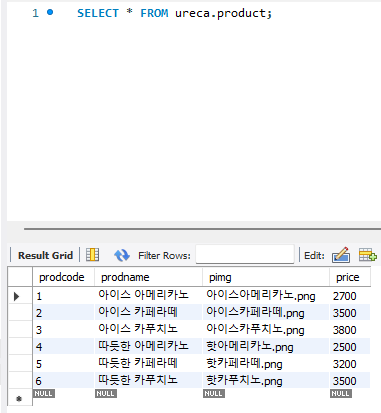This screenshot has width=381, height=413.
Task: Select prodname cell 아이스 카푸치노
Action: point(149,330)
